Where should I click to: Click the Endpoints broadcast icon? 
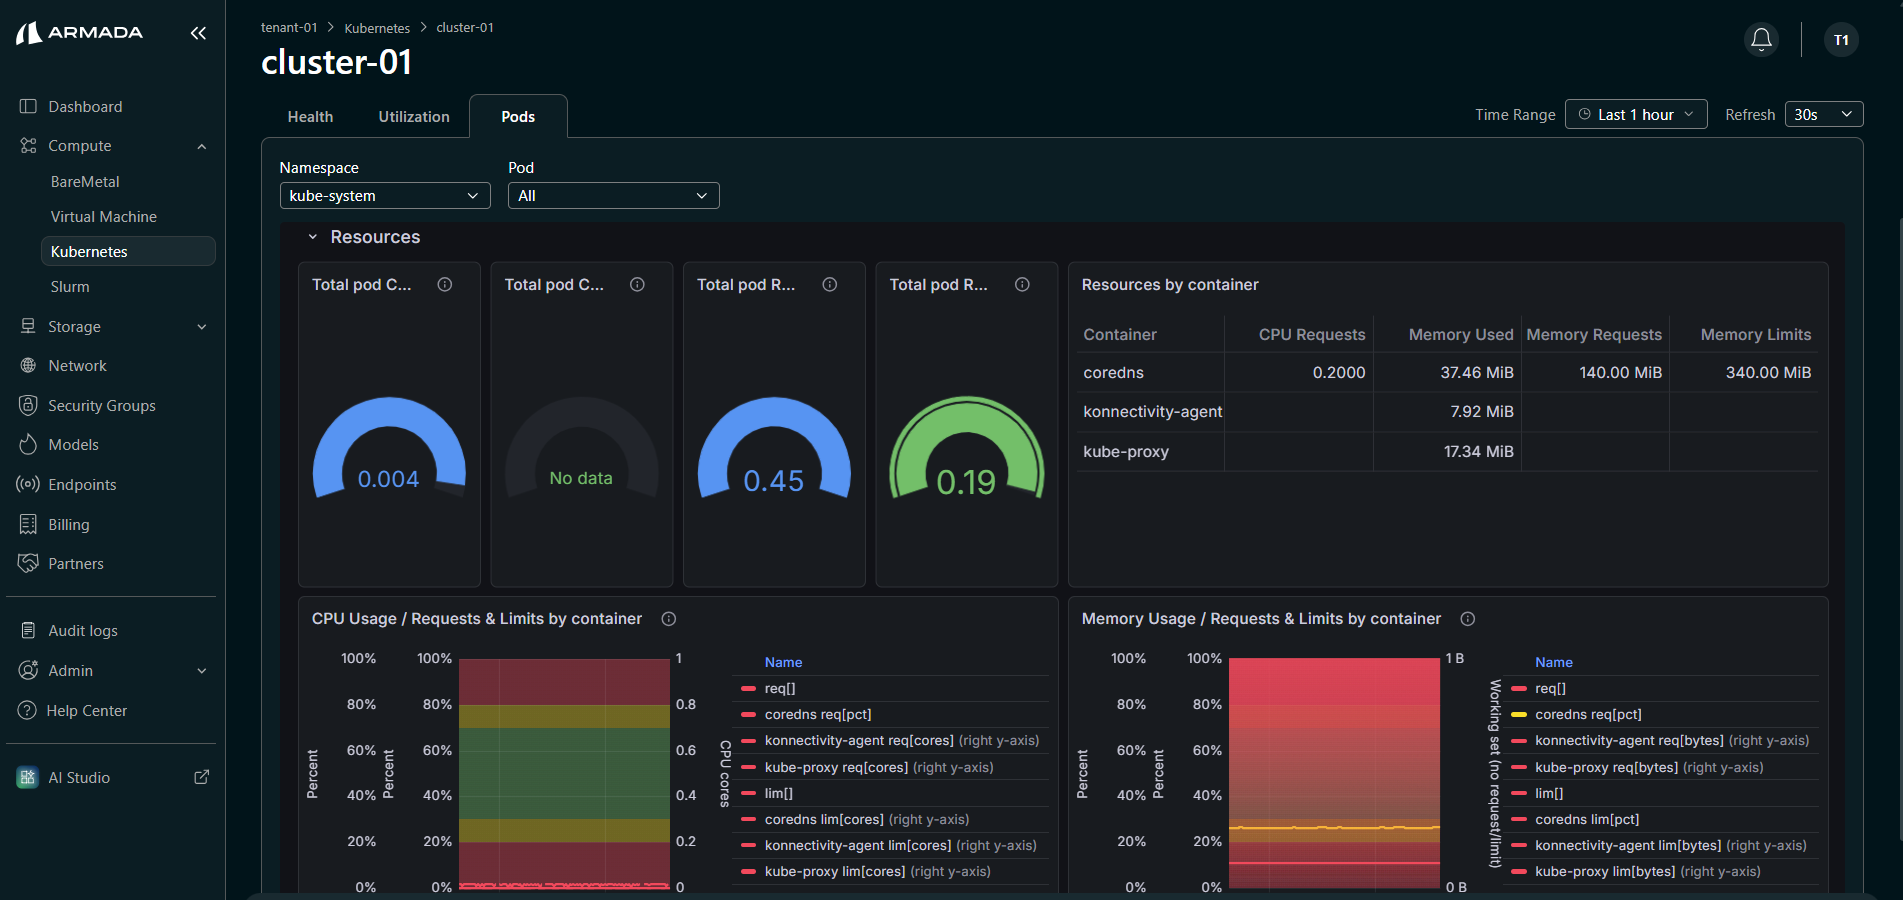click(x=28, y=484)
